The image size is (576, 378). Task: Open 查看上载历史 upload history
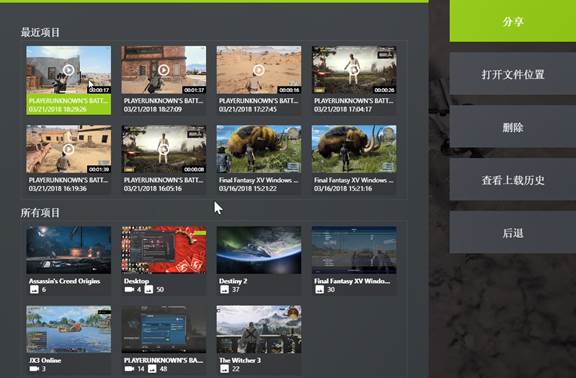[x=513, y=180]
